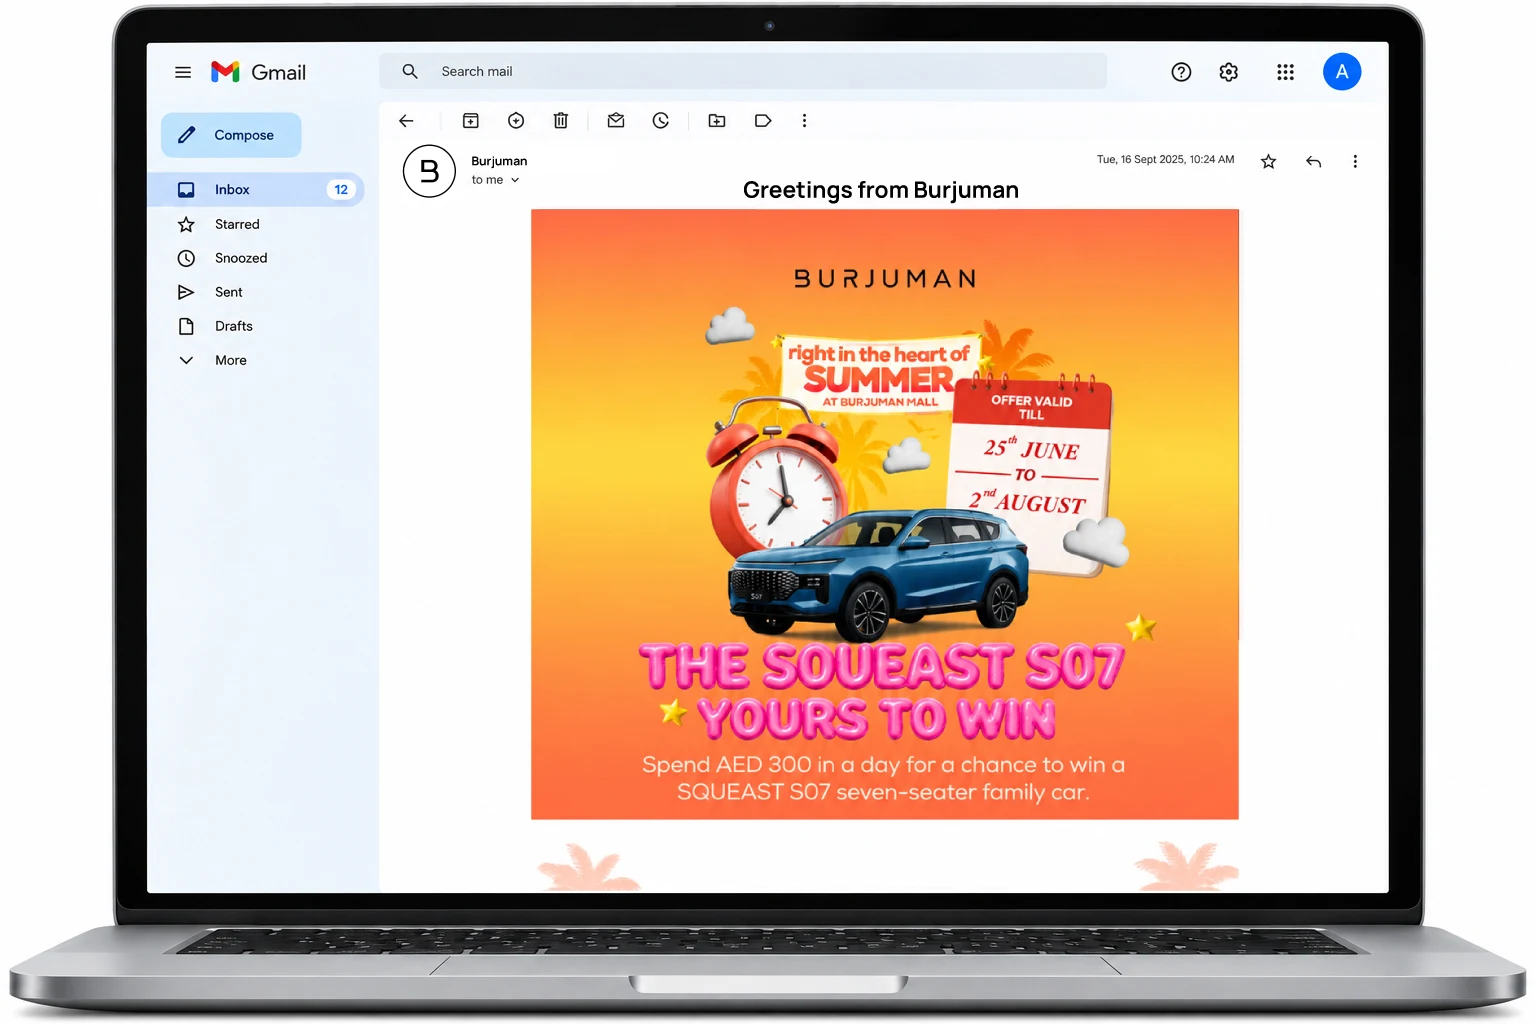Click the Add to Tasks icon
Viewport: 1536px width, 1024px height.
click(x=516, y=121)
